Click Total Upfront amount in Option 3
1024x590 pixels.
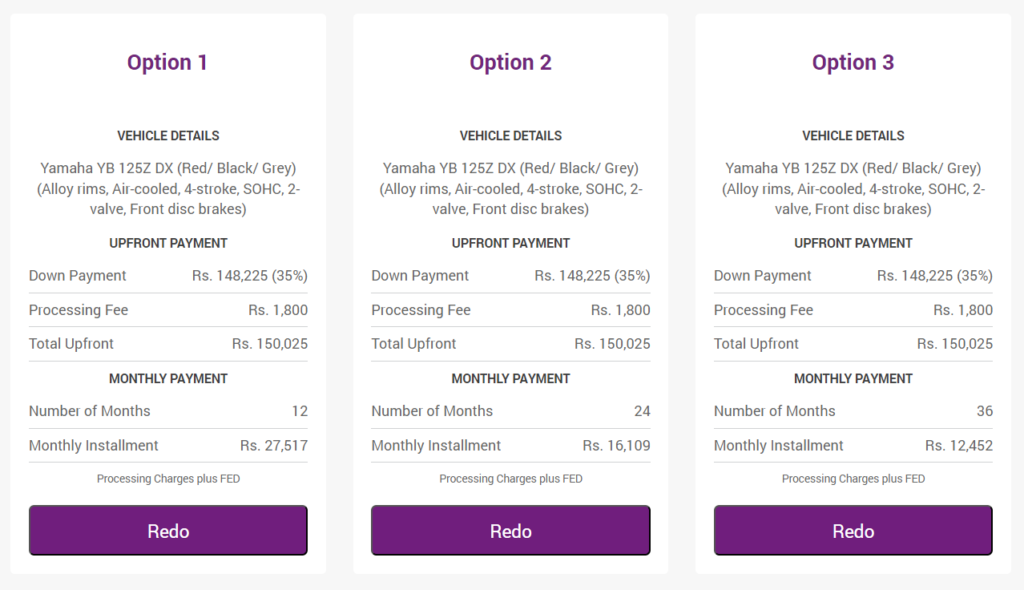click(955, 344)
